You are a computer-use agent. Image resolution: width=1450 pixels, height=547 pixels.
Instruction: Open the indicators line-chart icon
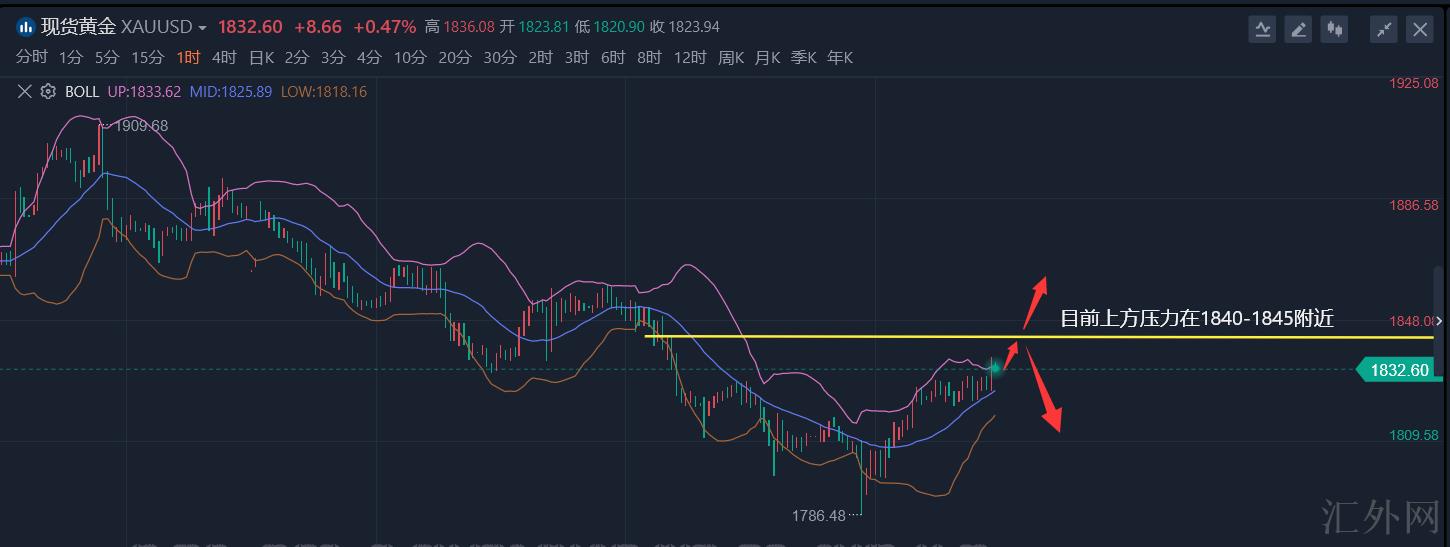[1263, 29]
